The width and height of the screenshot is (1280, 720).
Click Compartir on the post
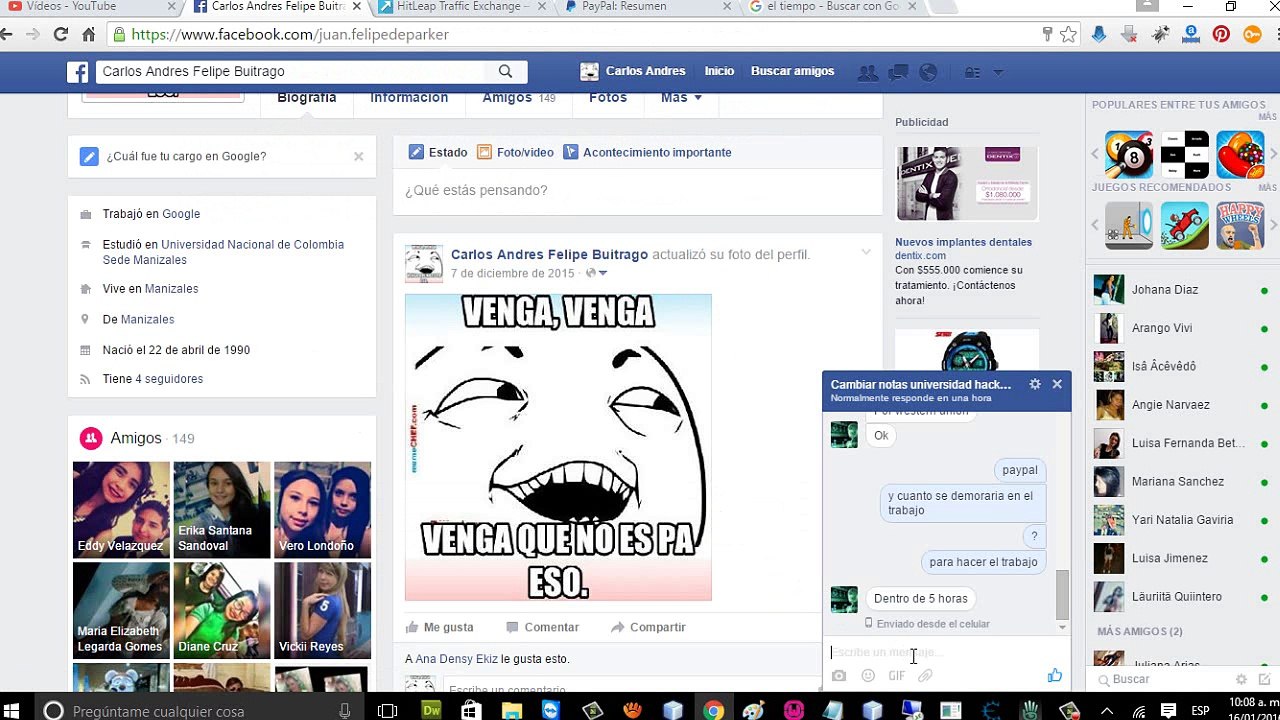(648, 627)
